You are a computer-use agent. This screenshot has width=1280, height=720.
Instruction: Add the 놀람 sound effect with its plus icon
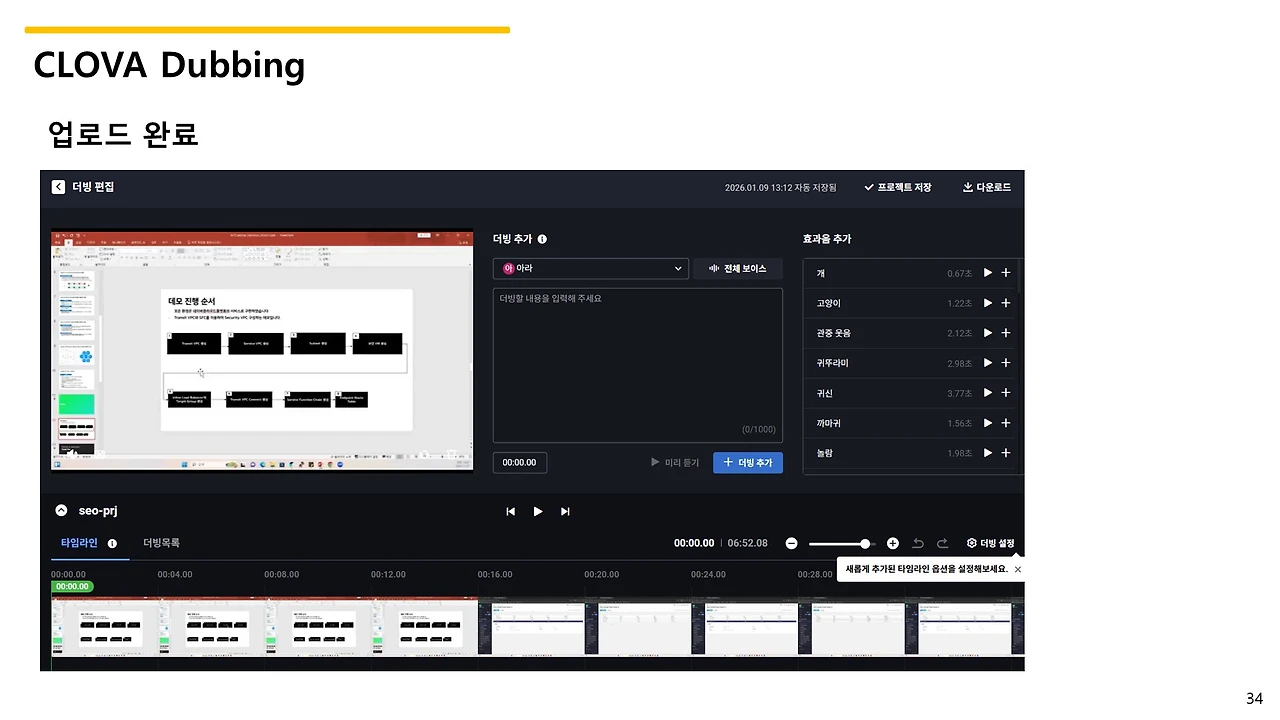[x=1006, y=453]
